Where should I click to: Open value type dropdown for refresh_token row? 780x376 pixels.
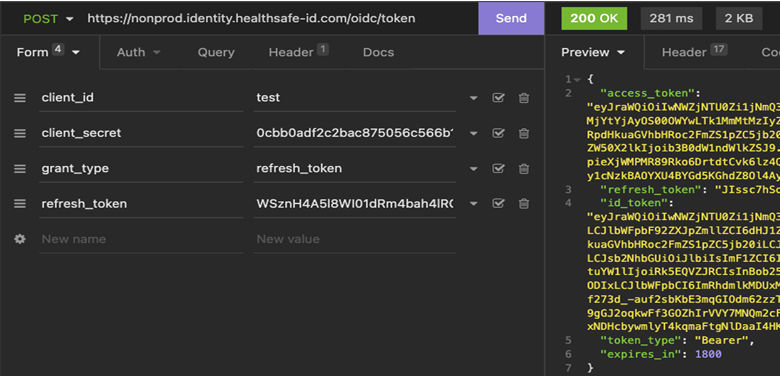pyautogui.click(x=474, y=203)
